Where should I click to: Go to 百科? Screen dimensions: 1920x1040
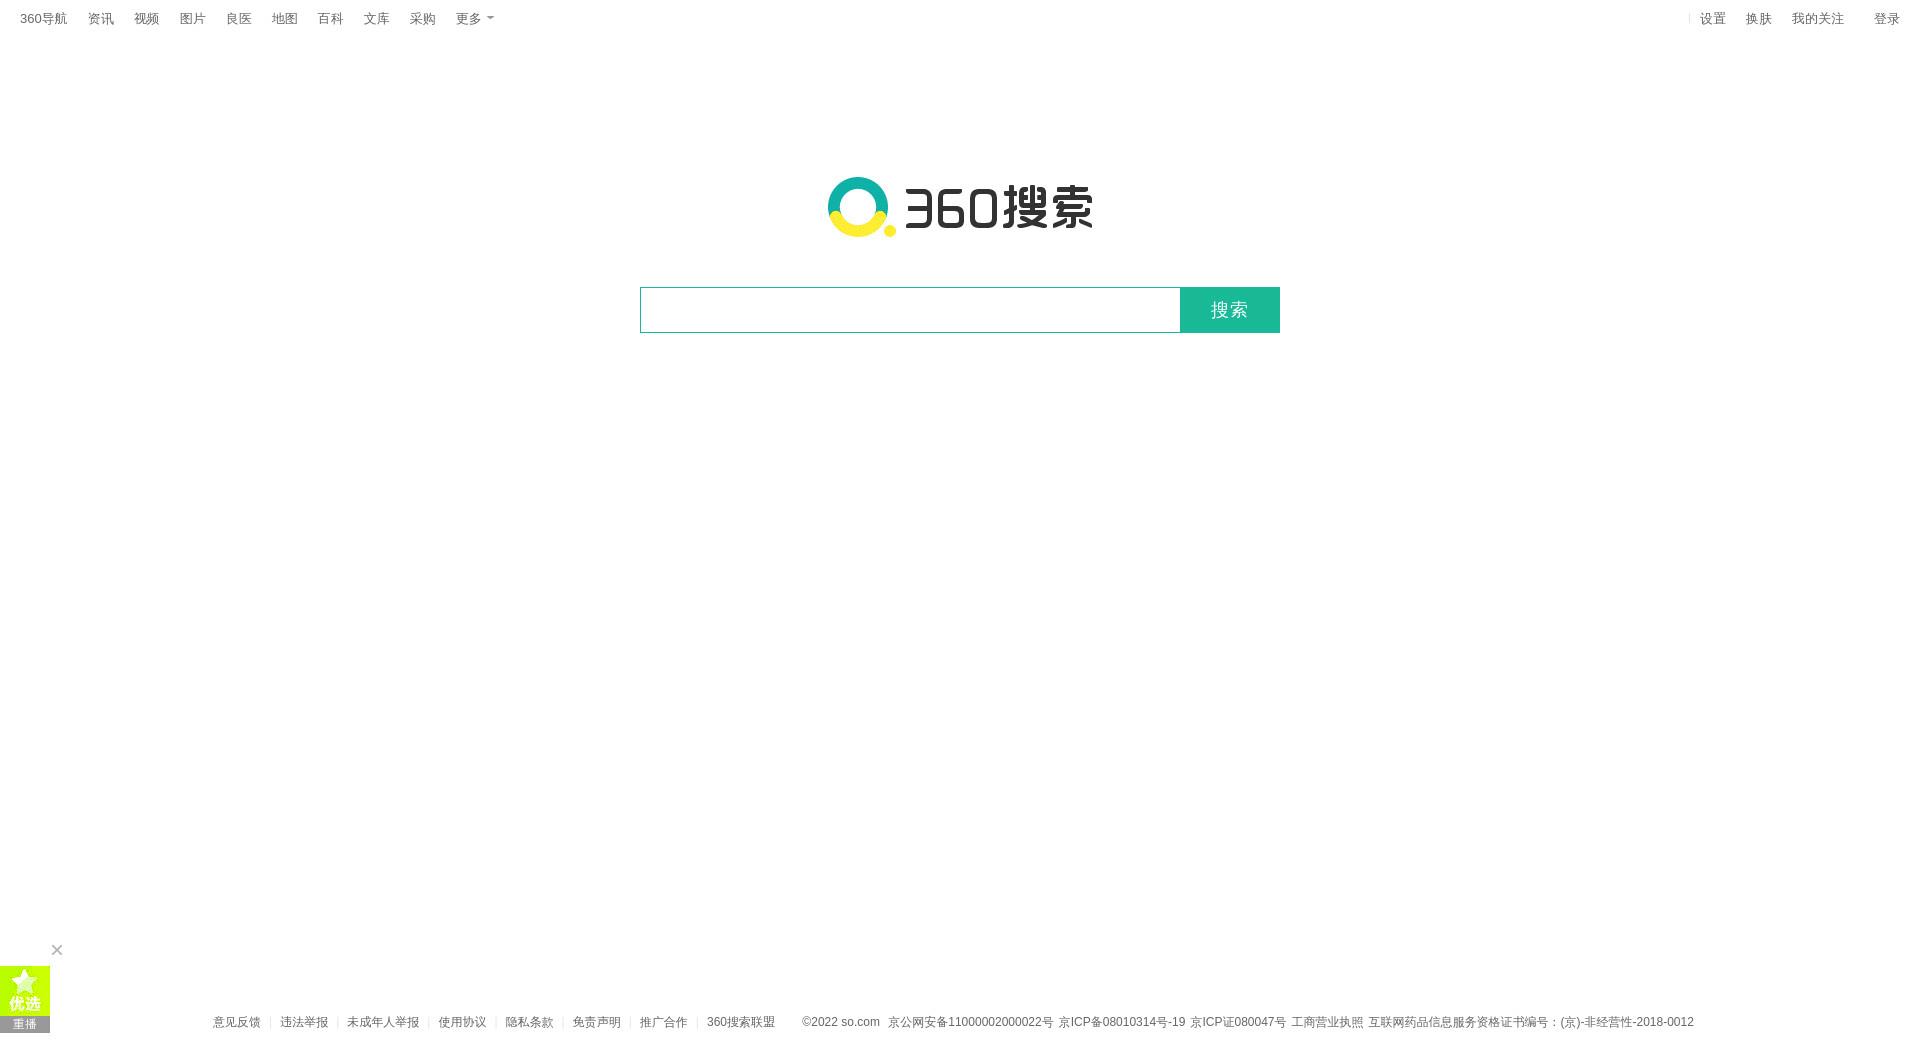pos(331,19)
